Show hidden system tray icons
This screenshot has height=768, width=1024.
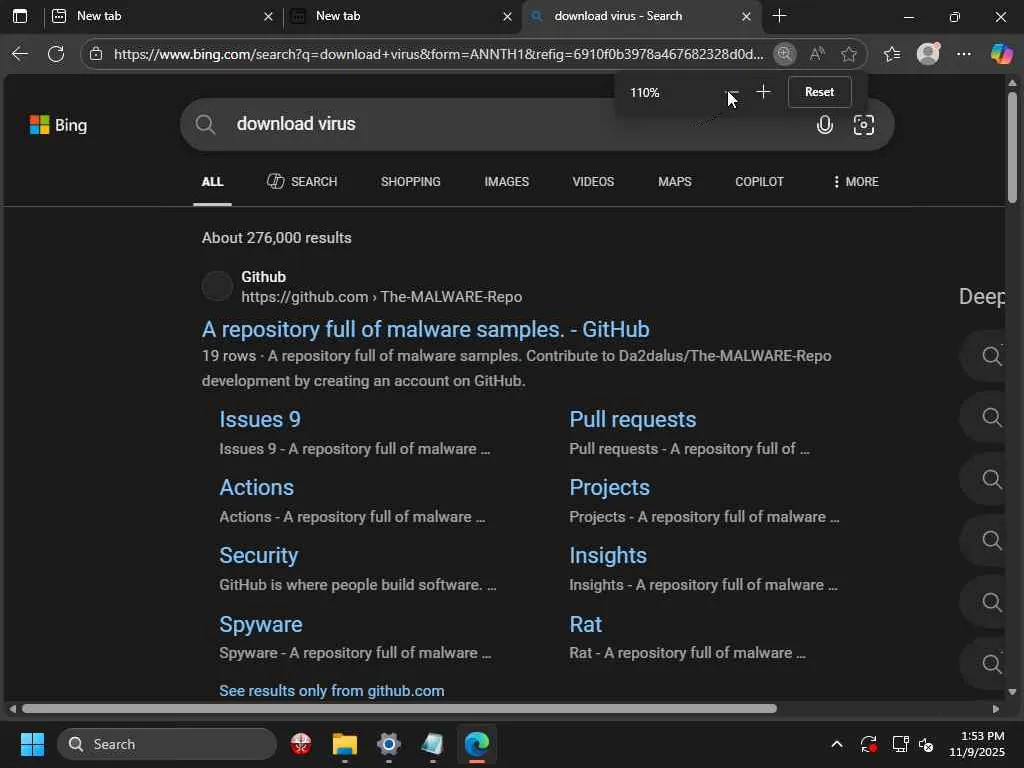(837, 744)
